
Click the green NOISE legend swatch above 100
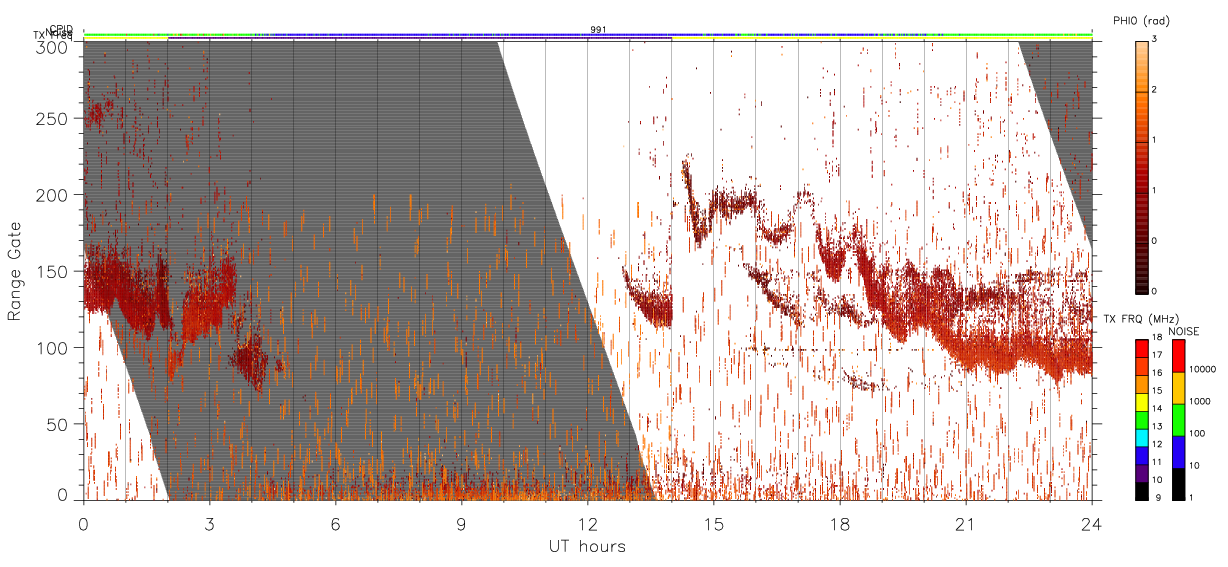click(1178, 420)
